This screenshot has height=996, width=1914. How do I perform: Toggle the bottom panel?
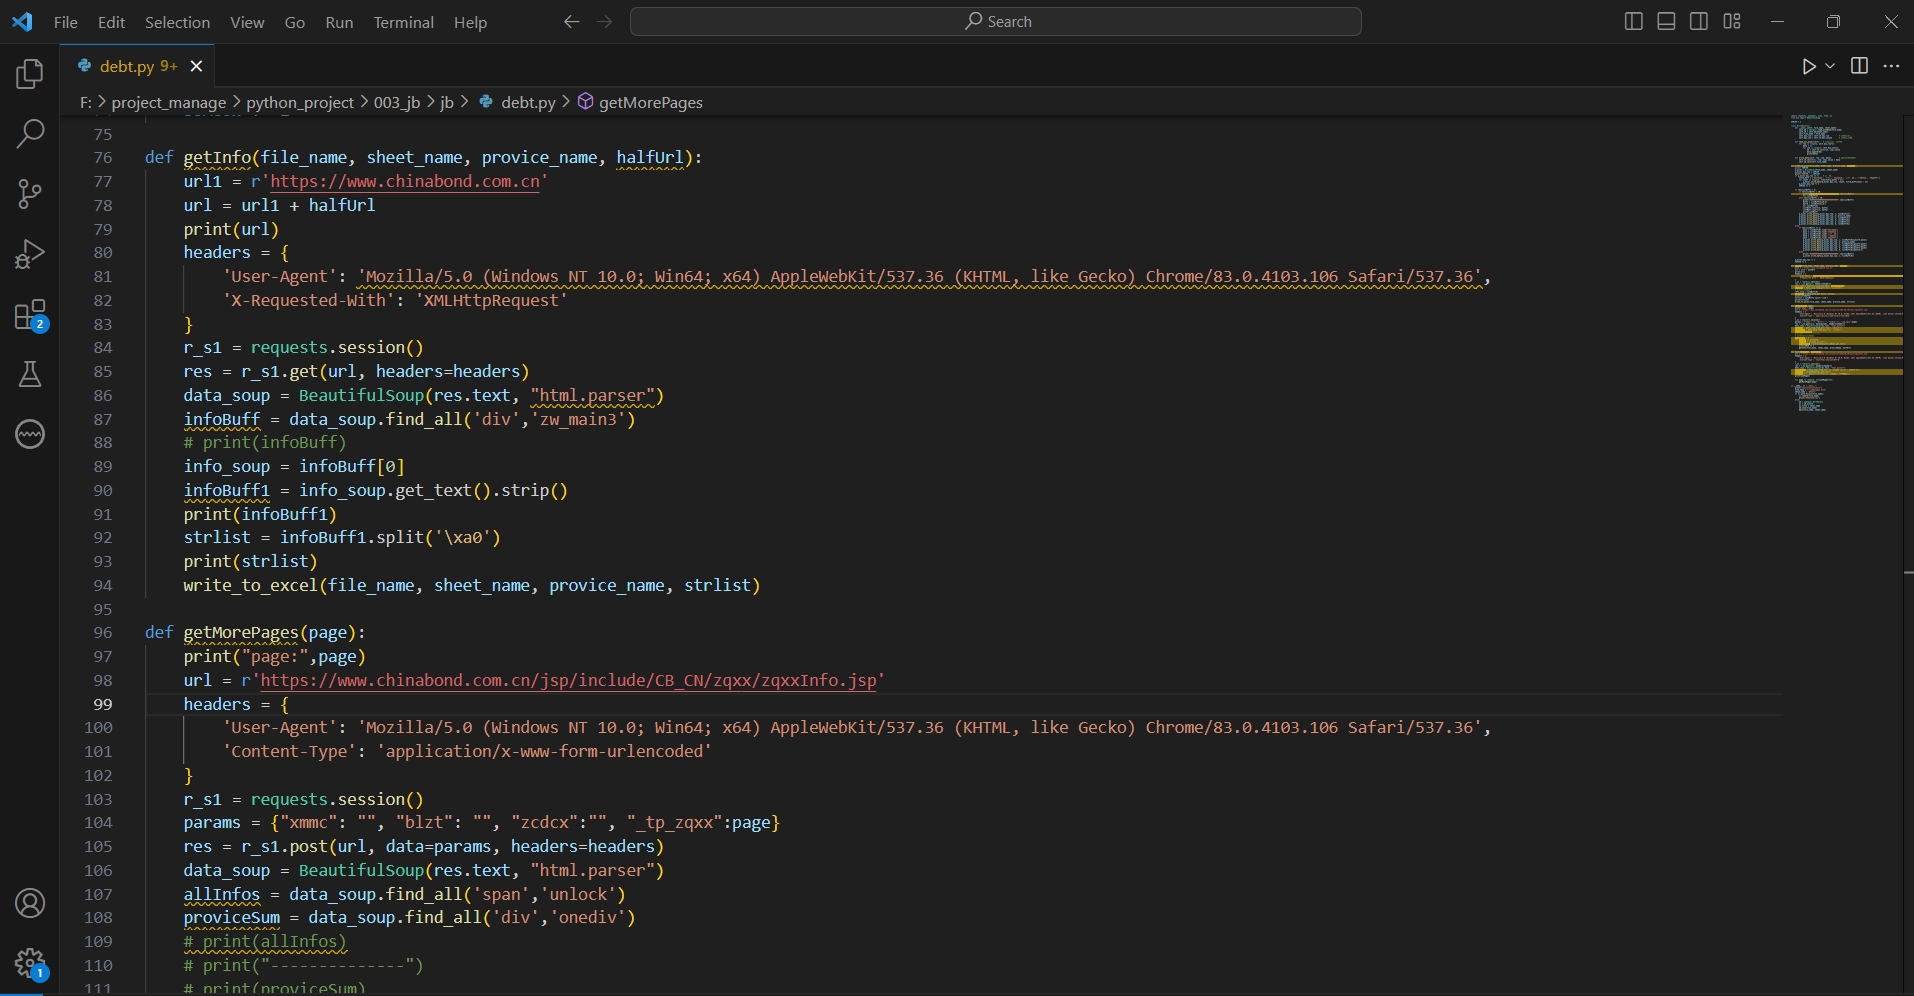1666,21
